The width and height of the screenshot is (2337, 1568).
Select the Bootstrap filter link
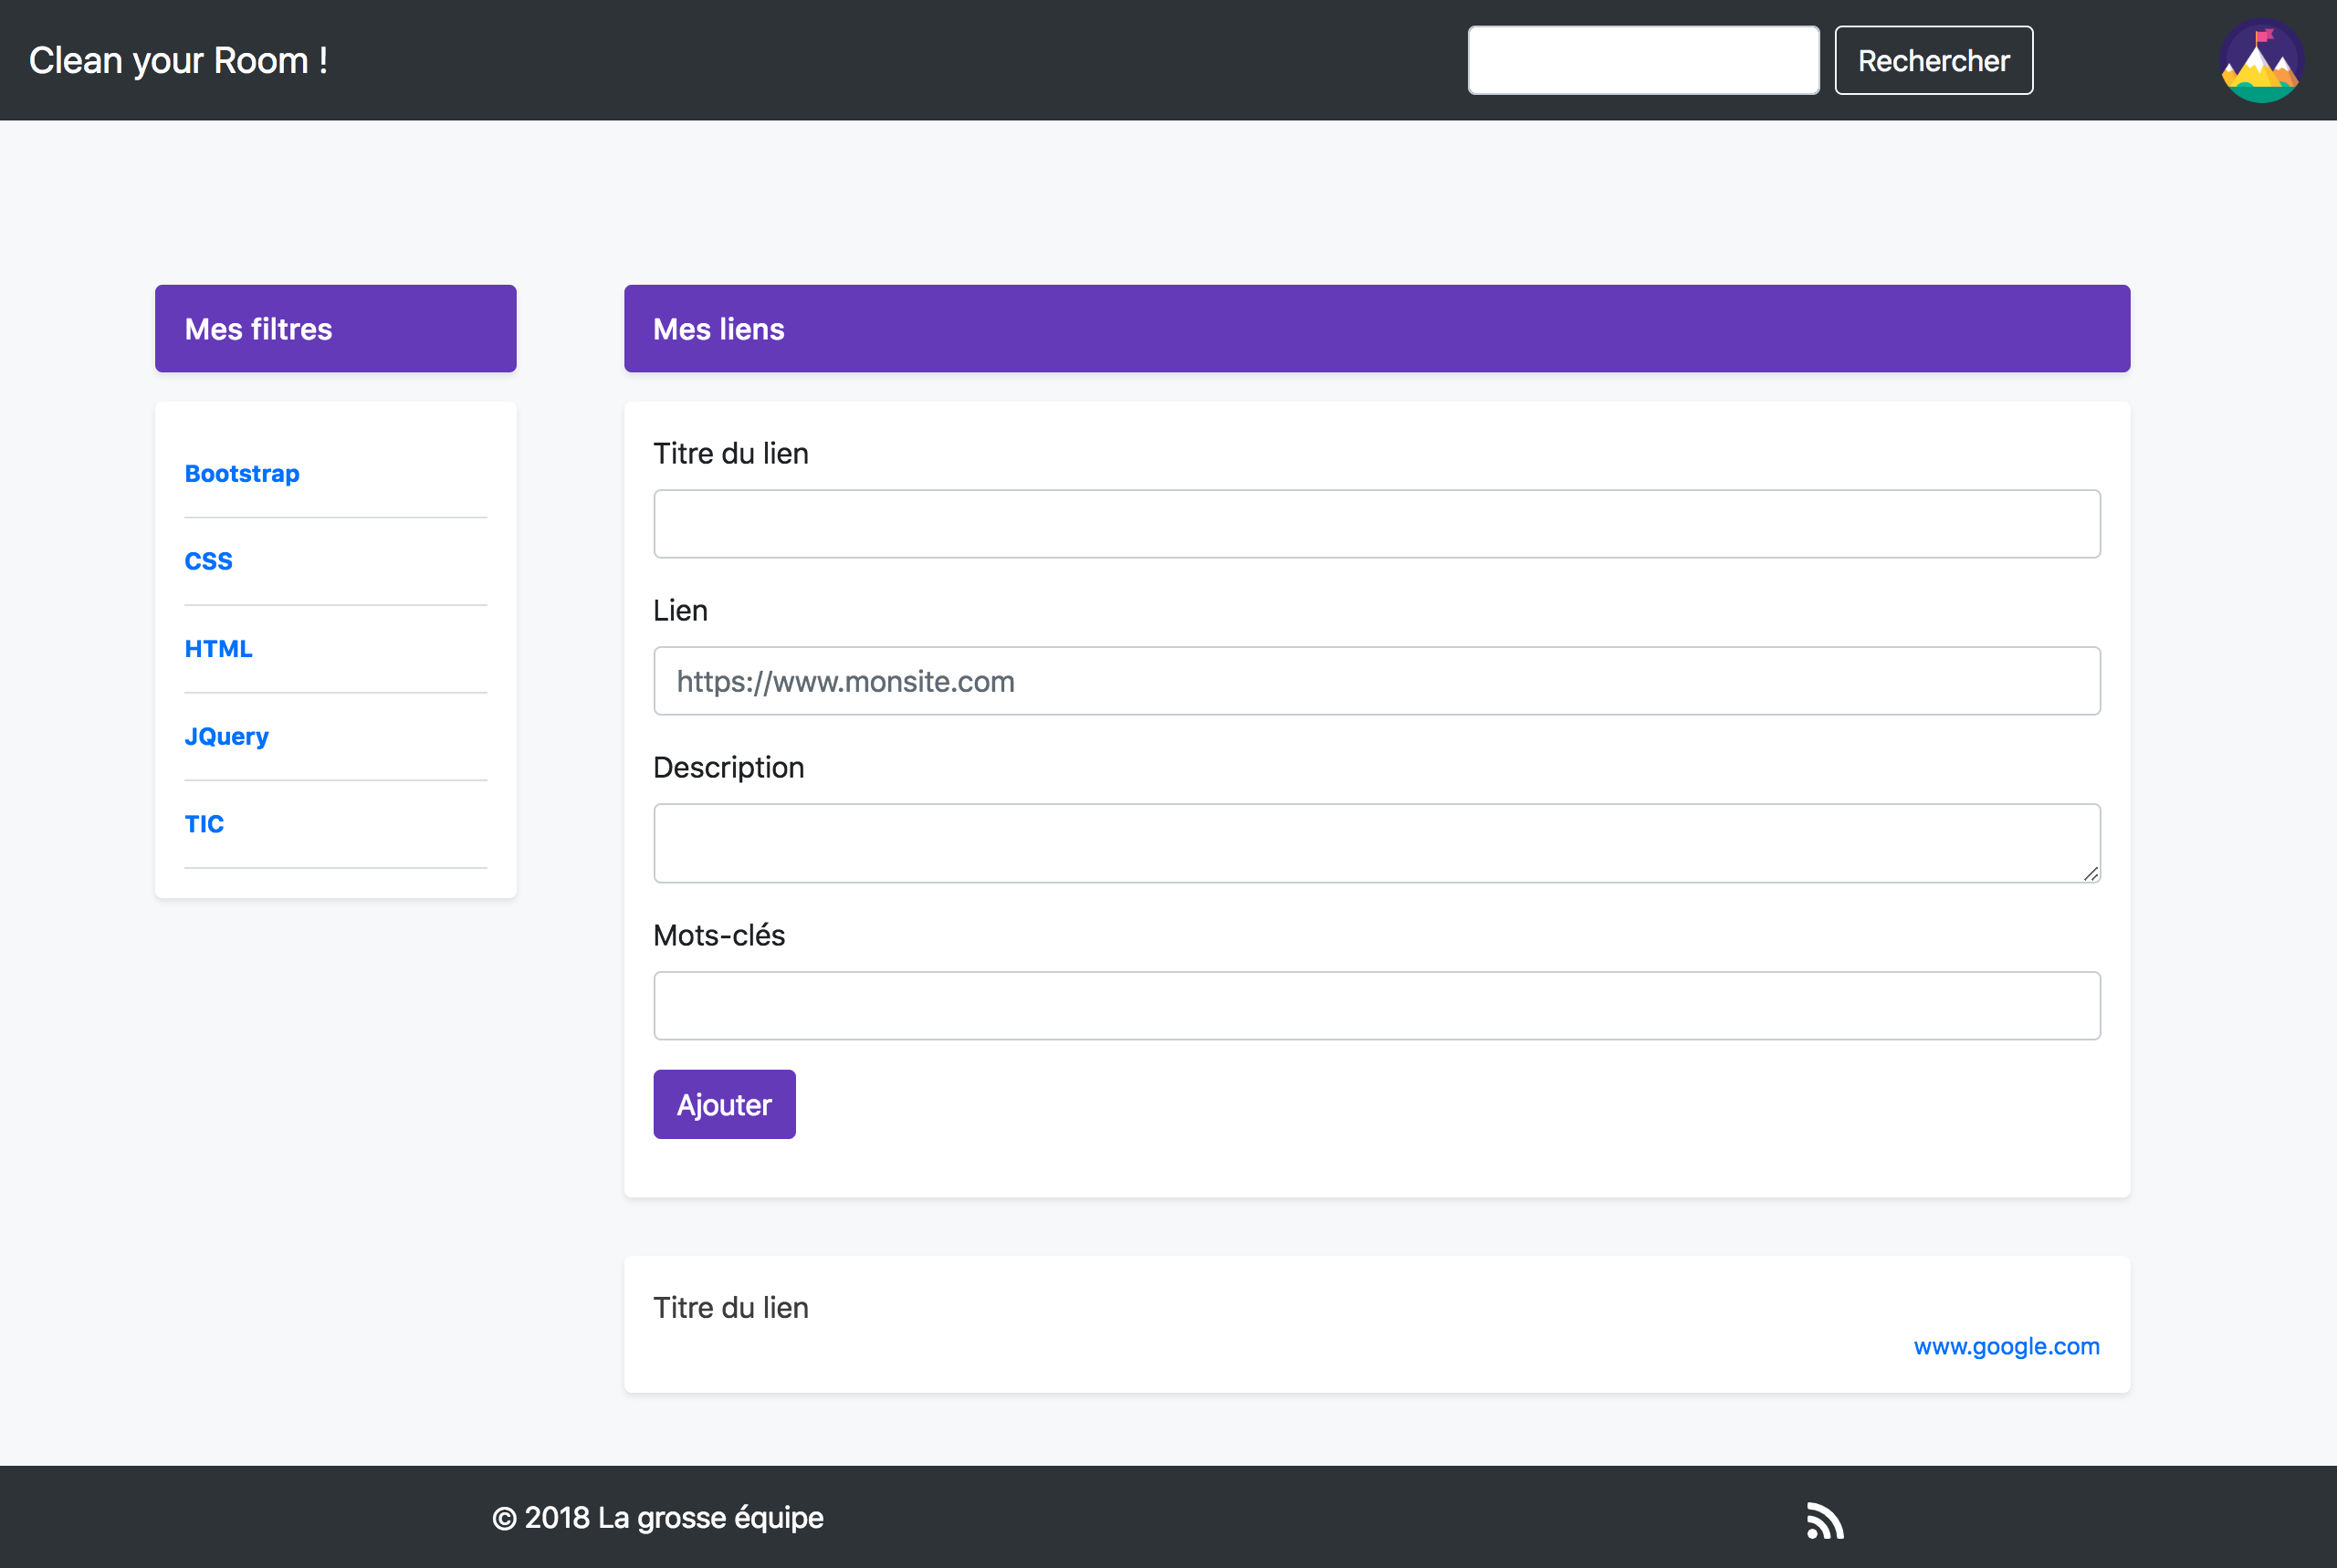pos(242,473)
